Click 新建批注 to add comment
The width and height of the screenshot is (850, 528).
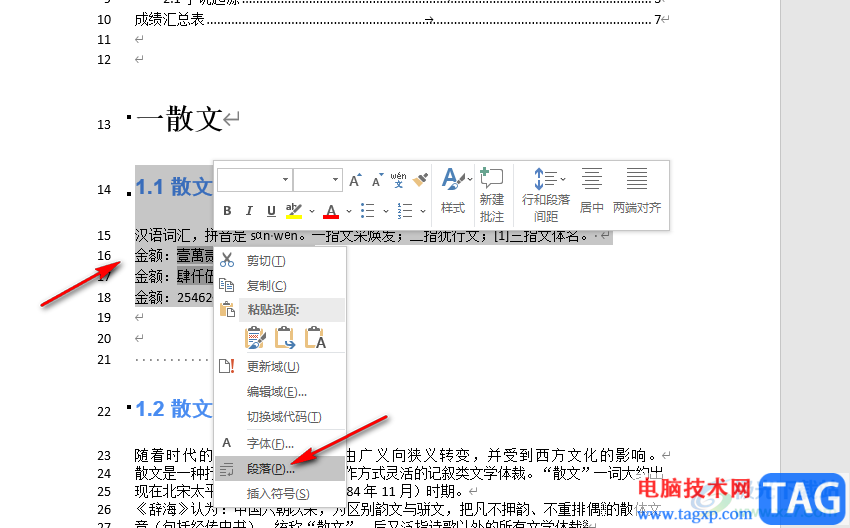[492, 195]
